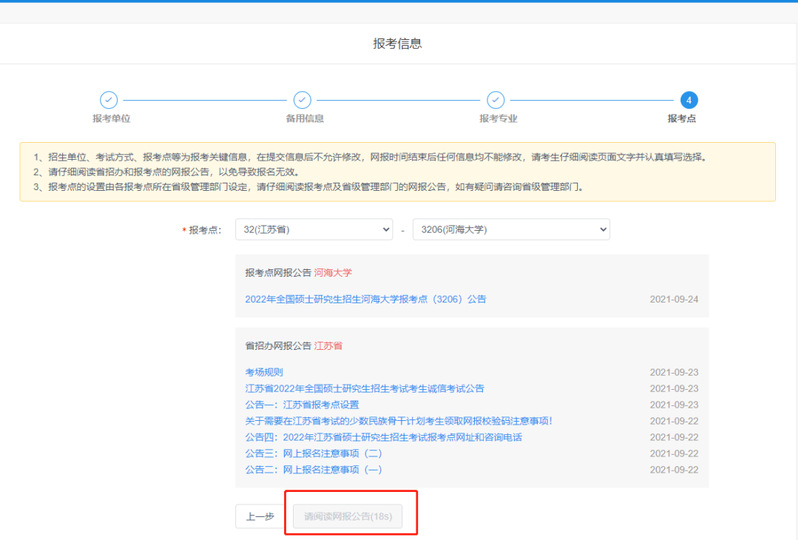Select the 报考点 step label
Image resolution: width=798 pixels, height=540 pixels.
pyautogui.click(x=682, y=119)
